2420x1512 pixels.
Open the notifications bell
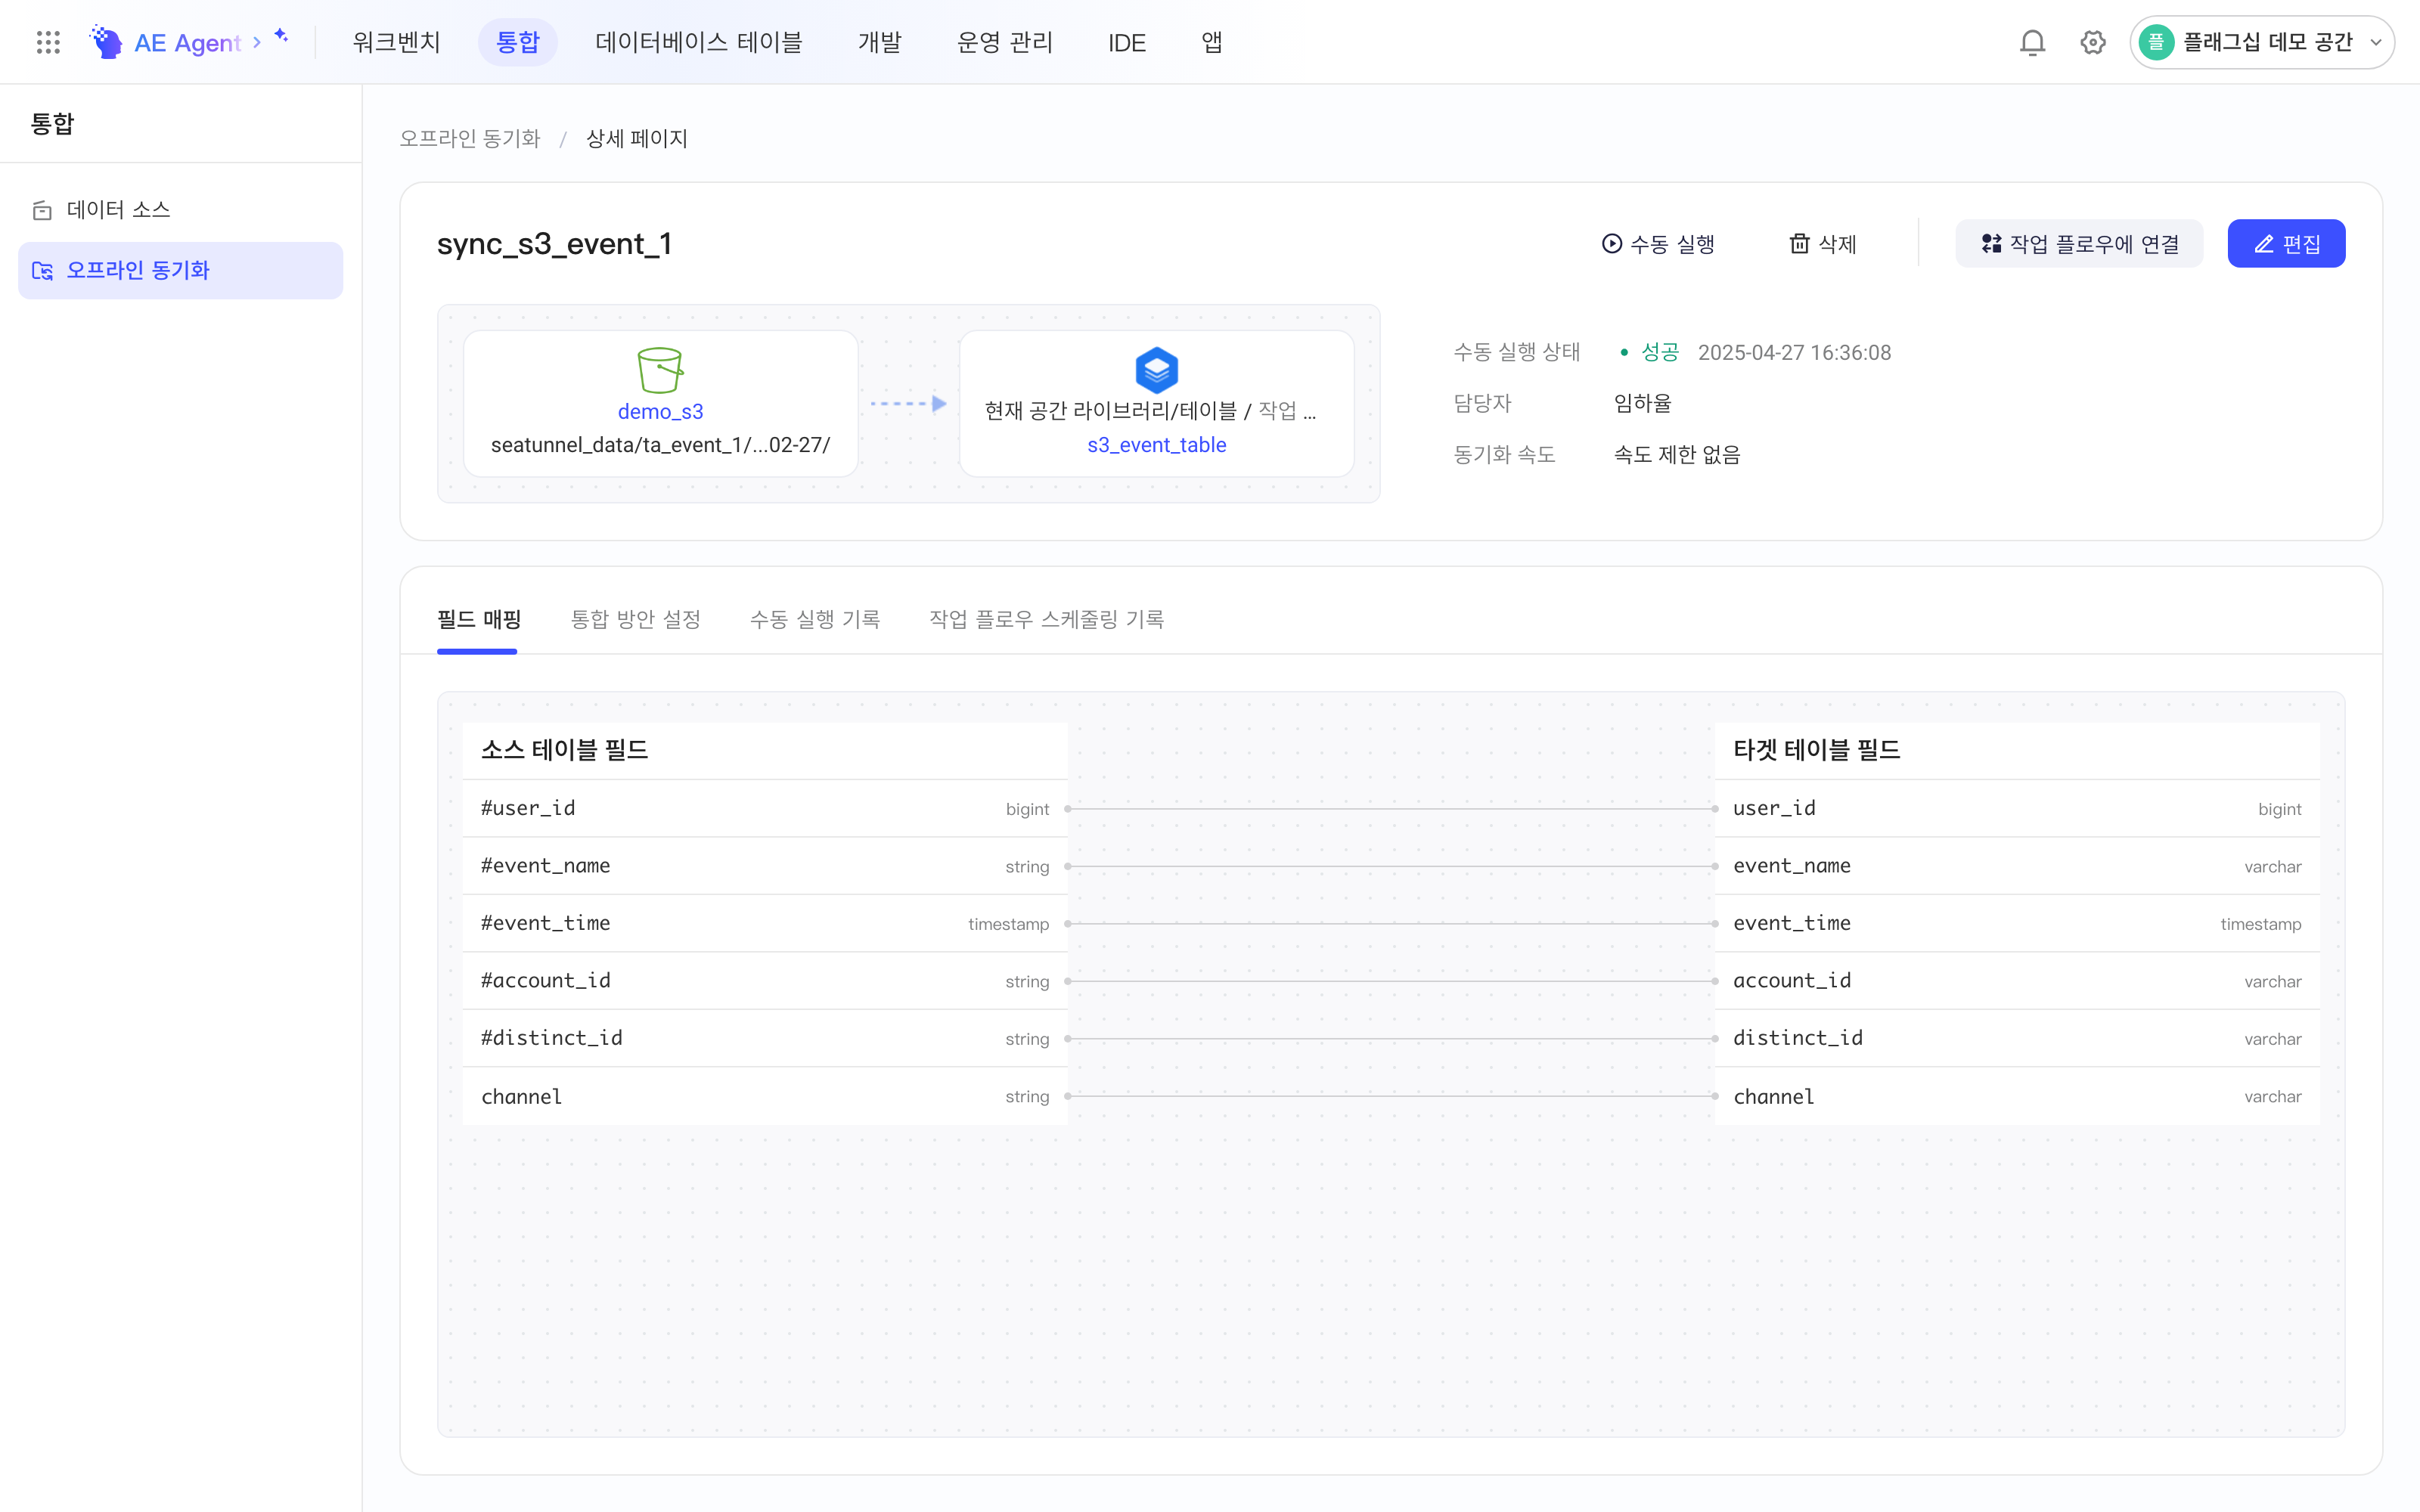pyautogui.click(x=2032, y=42)
